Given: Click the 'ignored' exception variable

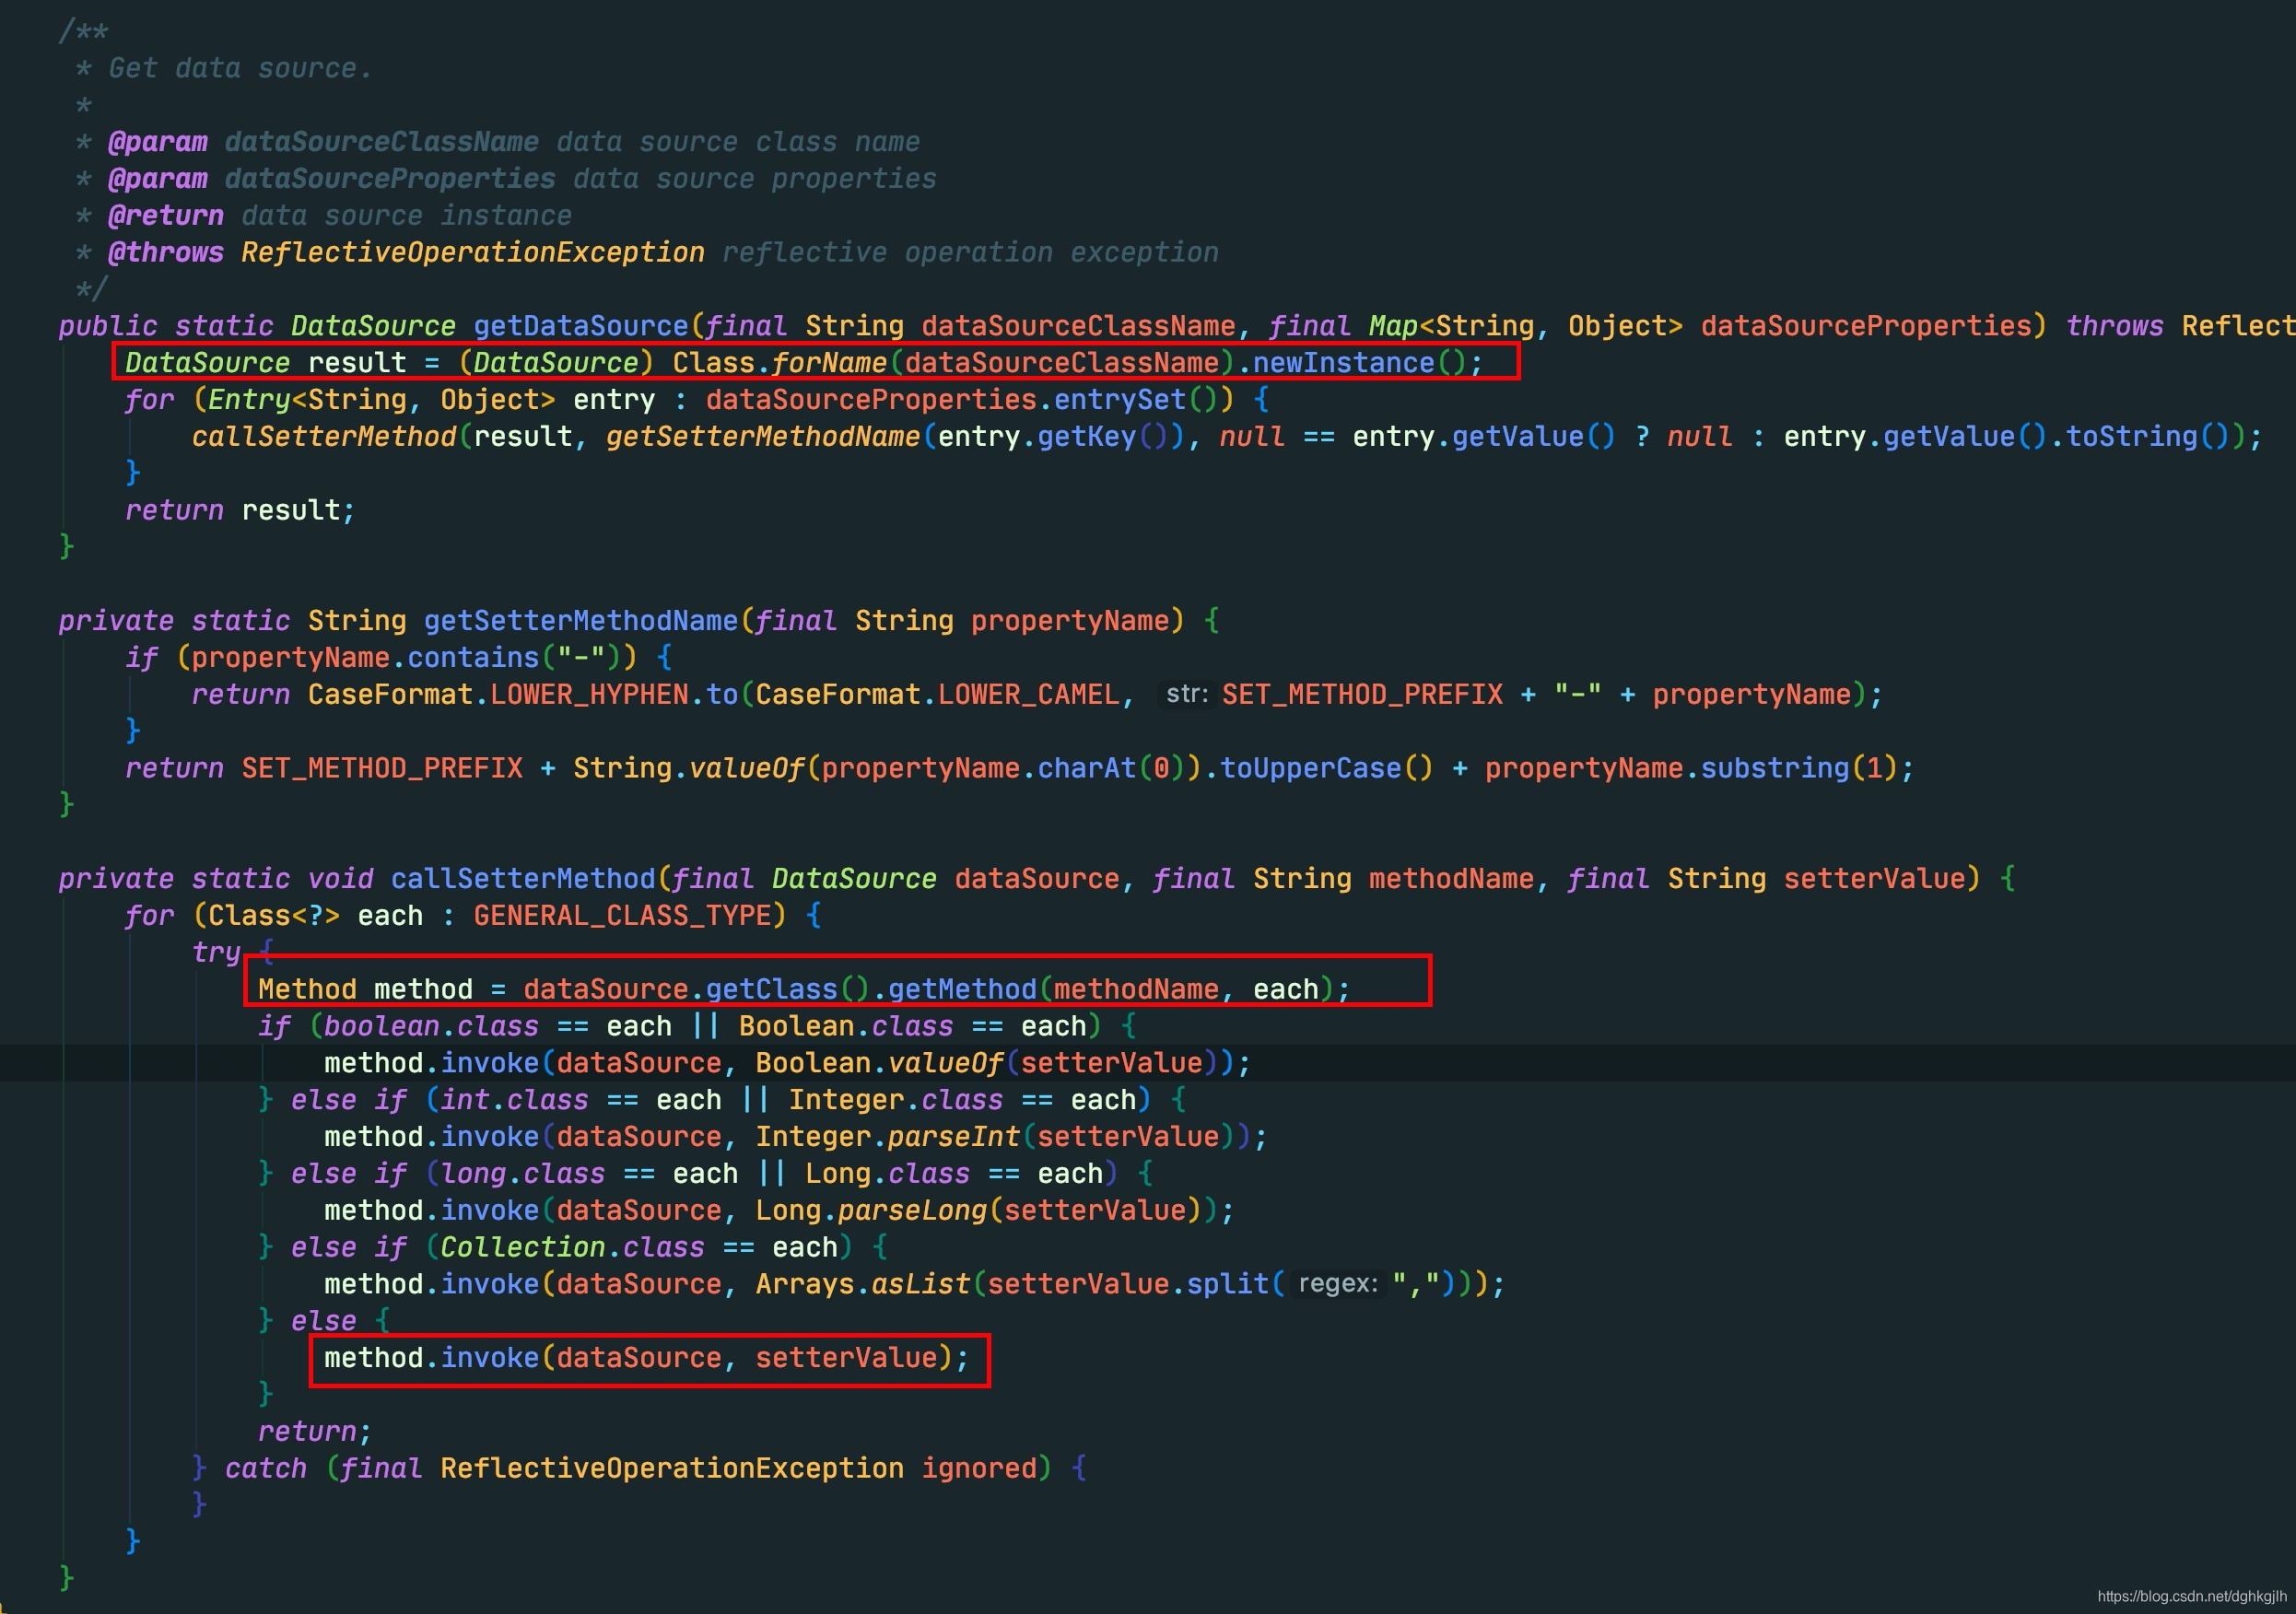Looking at the screenshot, I should pyautogui.click(x=979, y=1469).
